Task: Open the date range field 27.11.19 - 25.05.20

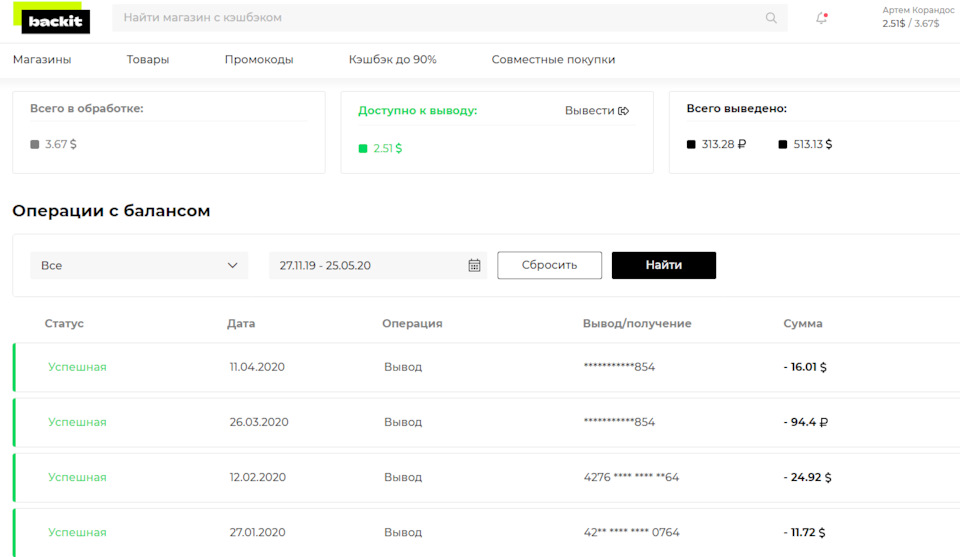Action: 378,265
